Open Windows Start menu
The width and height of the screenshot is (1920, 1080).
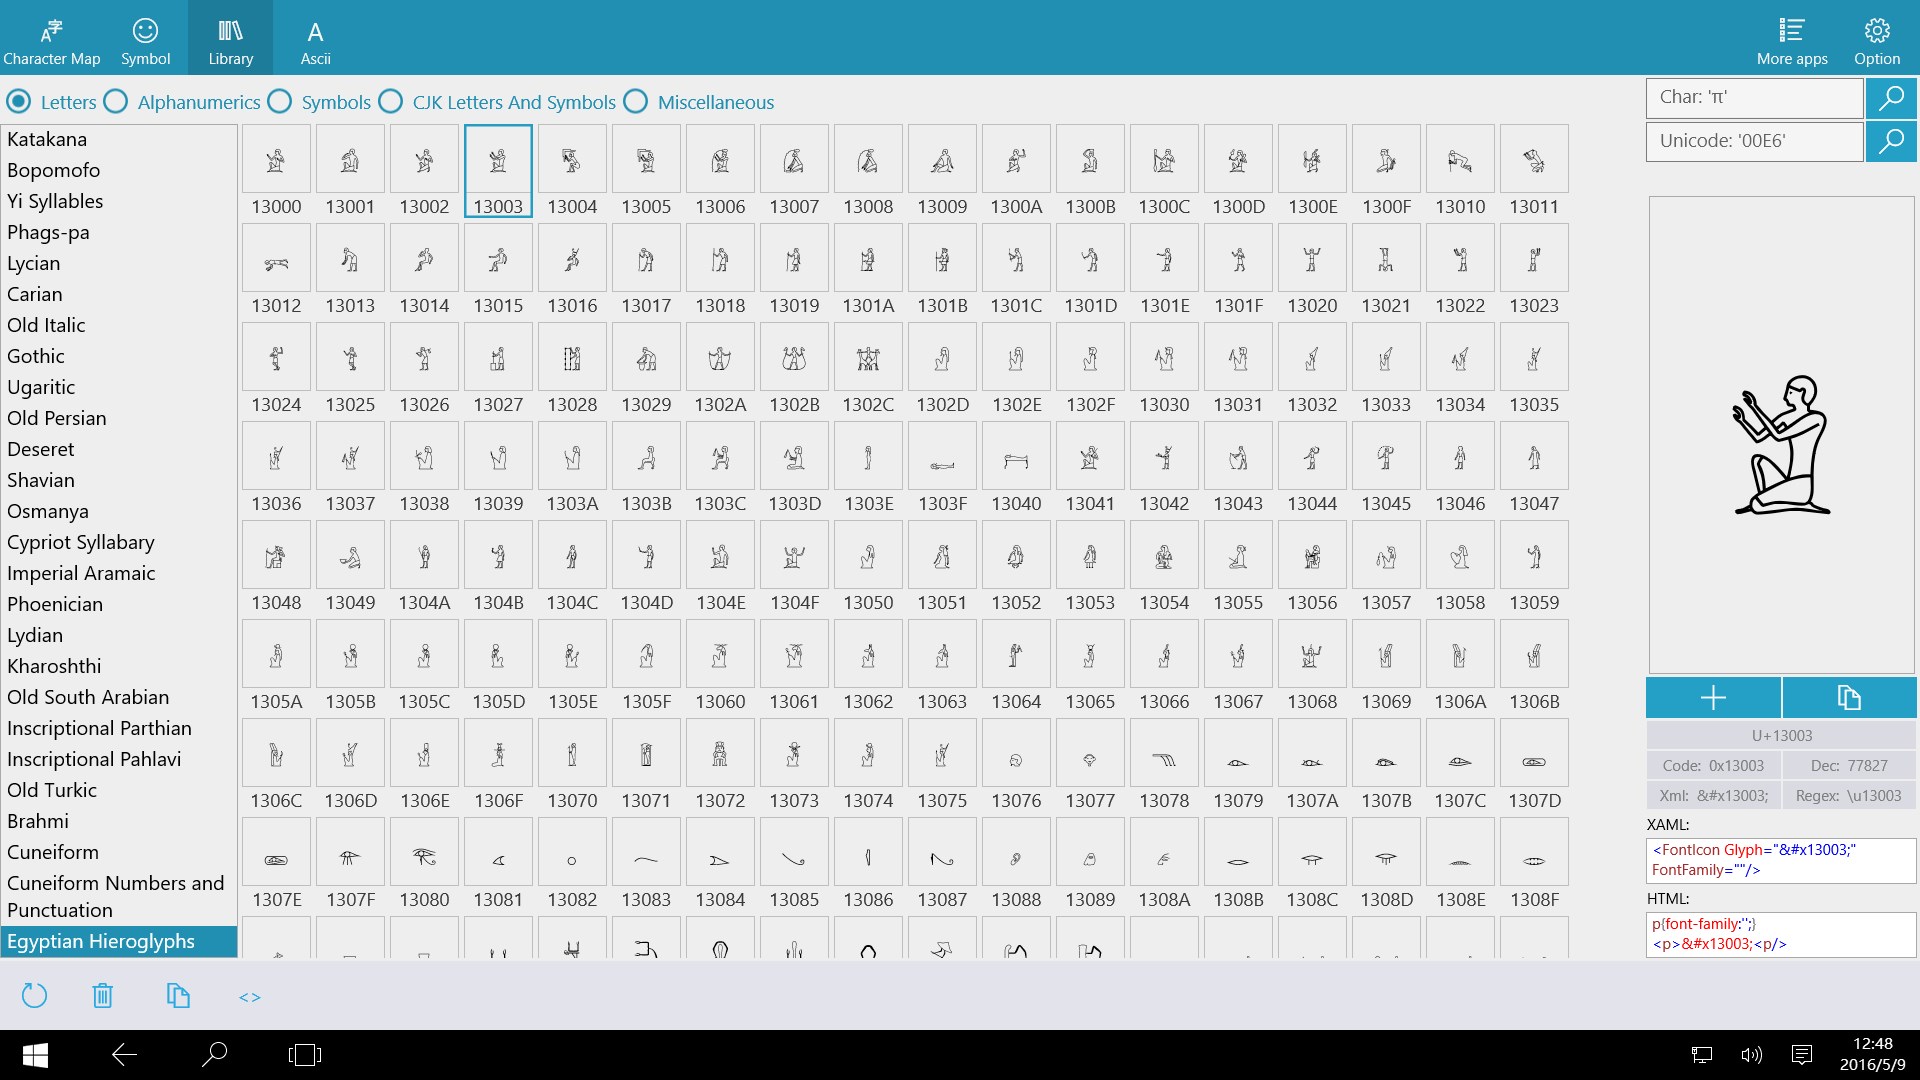(x=35, y=1055)
